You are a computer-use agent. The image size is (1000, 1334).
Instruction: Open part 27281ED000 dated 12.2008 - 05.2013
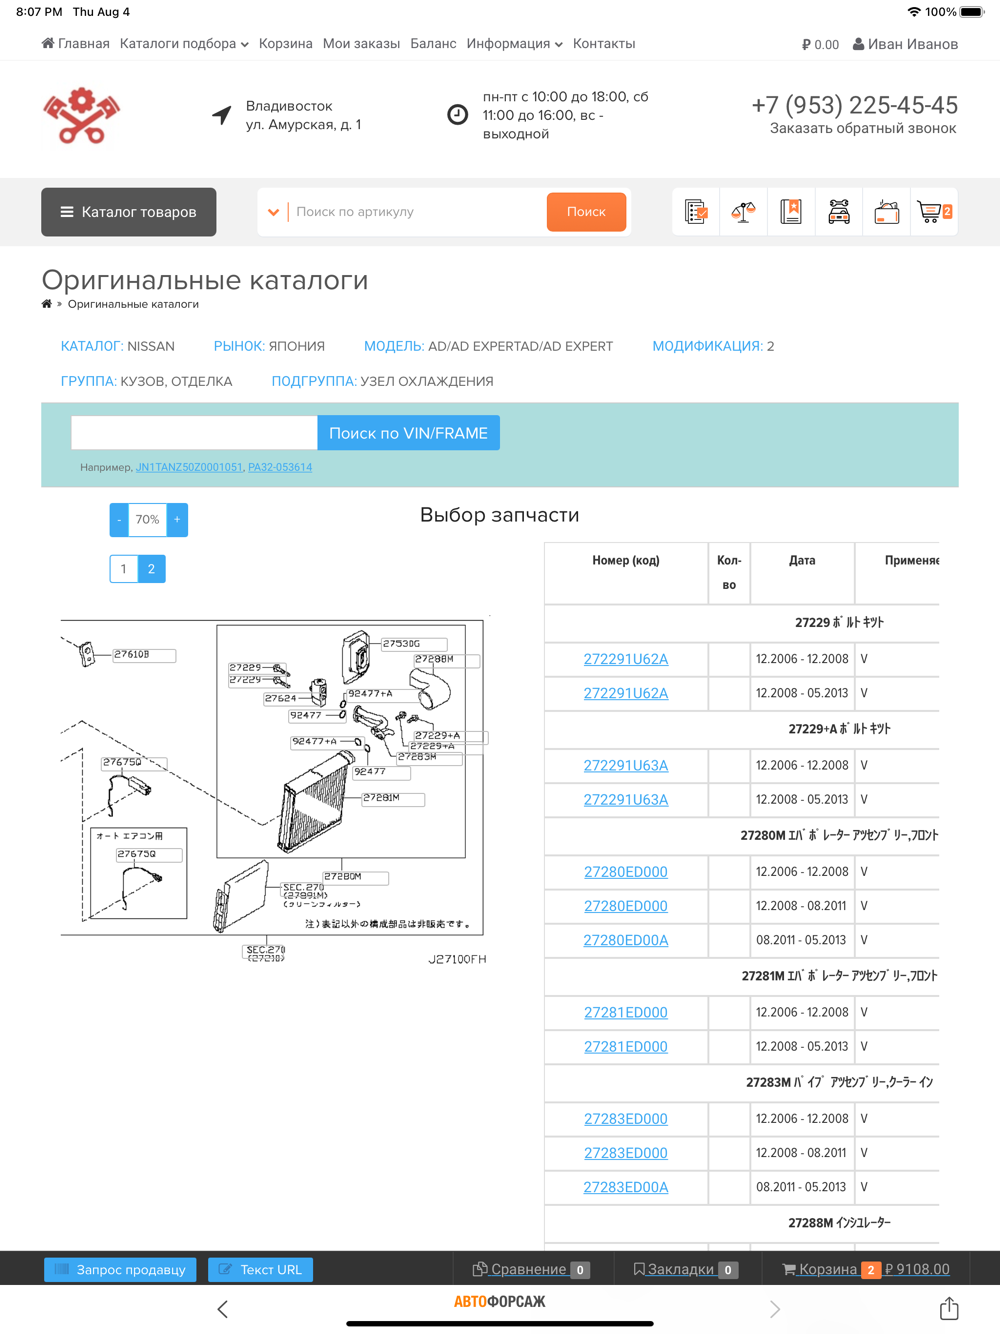(626, 1046)
